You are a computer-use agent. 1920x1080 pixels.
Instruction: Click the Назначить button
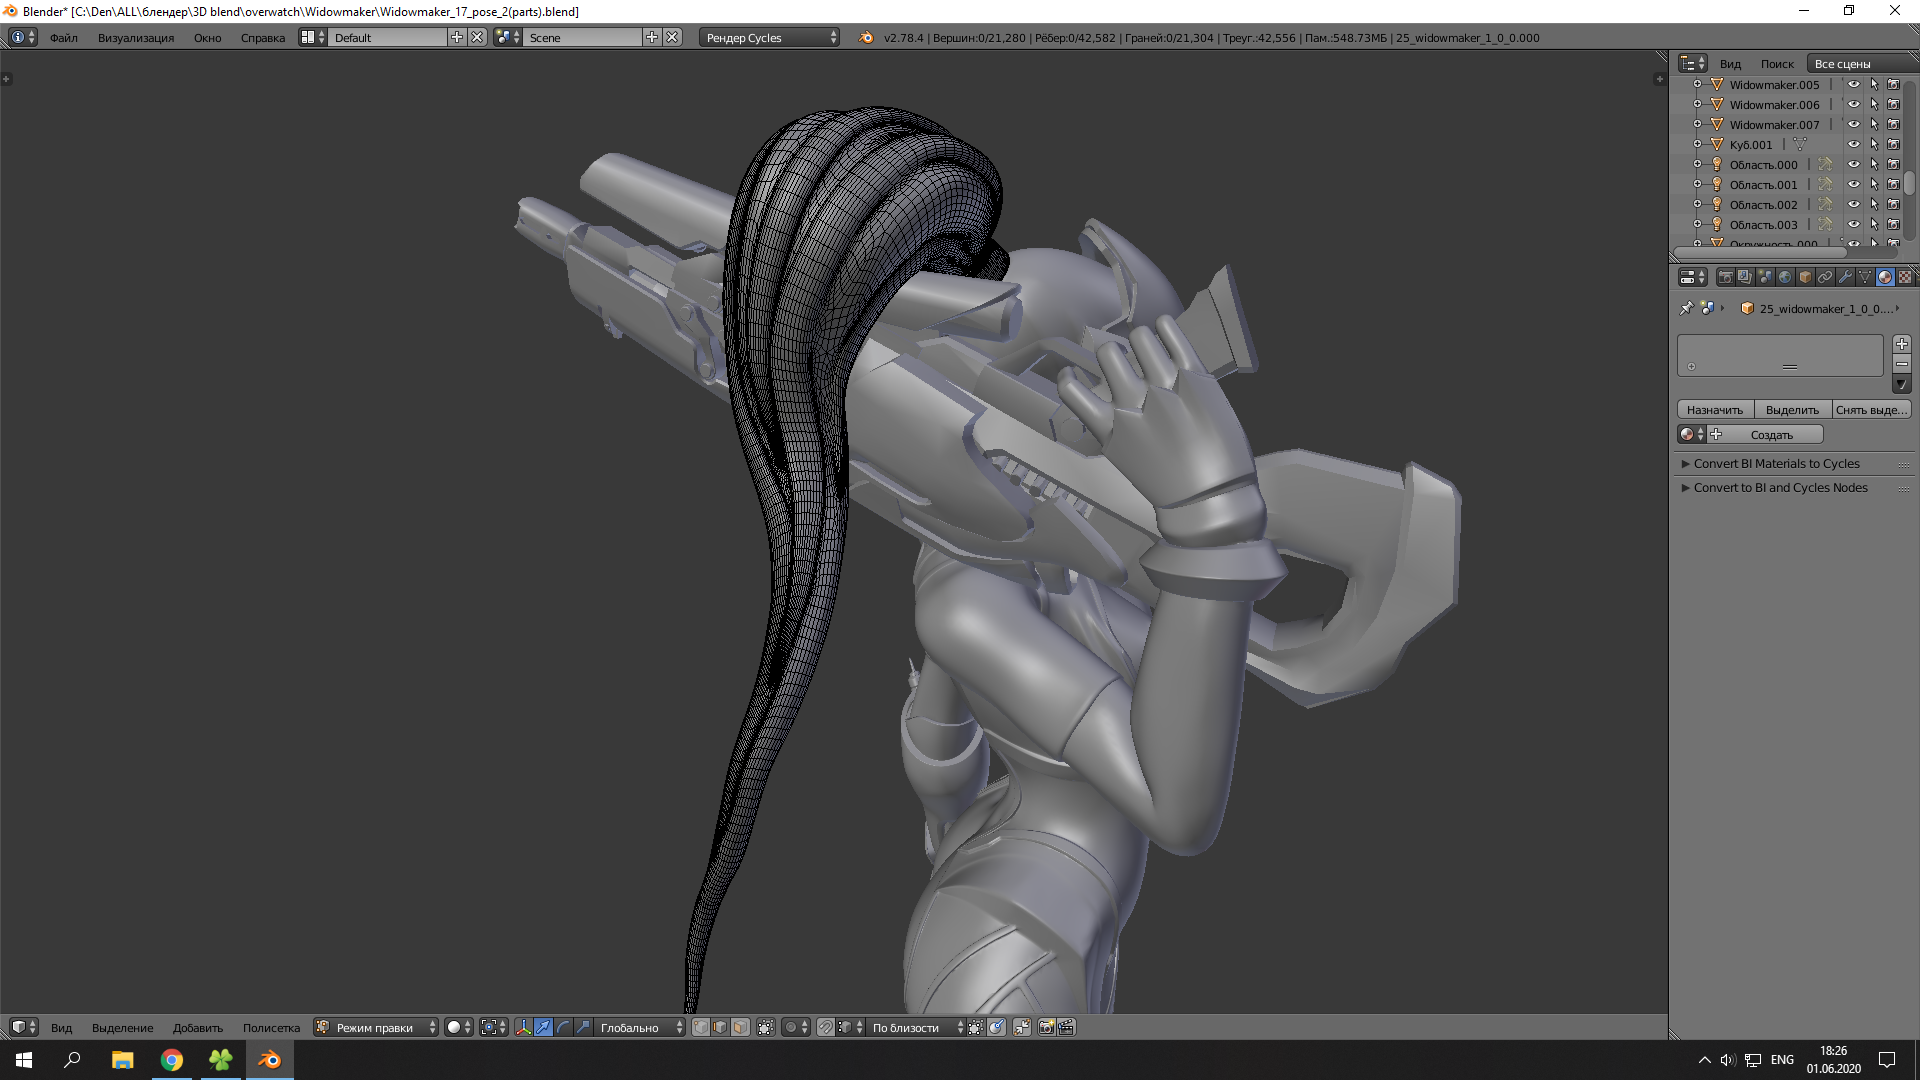pos(1714,410)
